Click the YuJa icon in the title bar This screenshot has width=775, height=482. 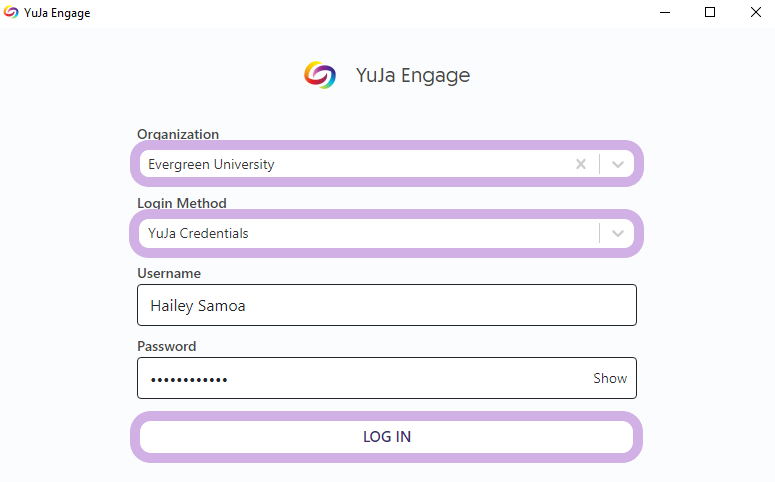[11, 13]
